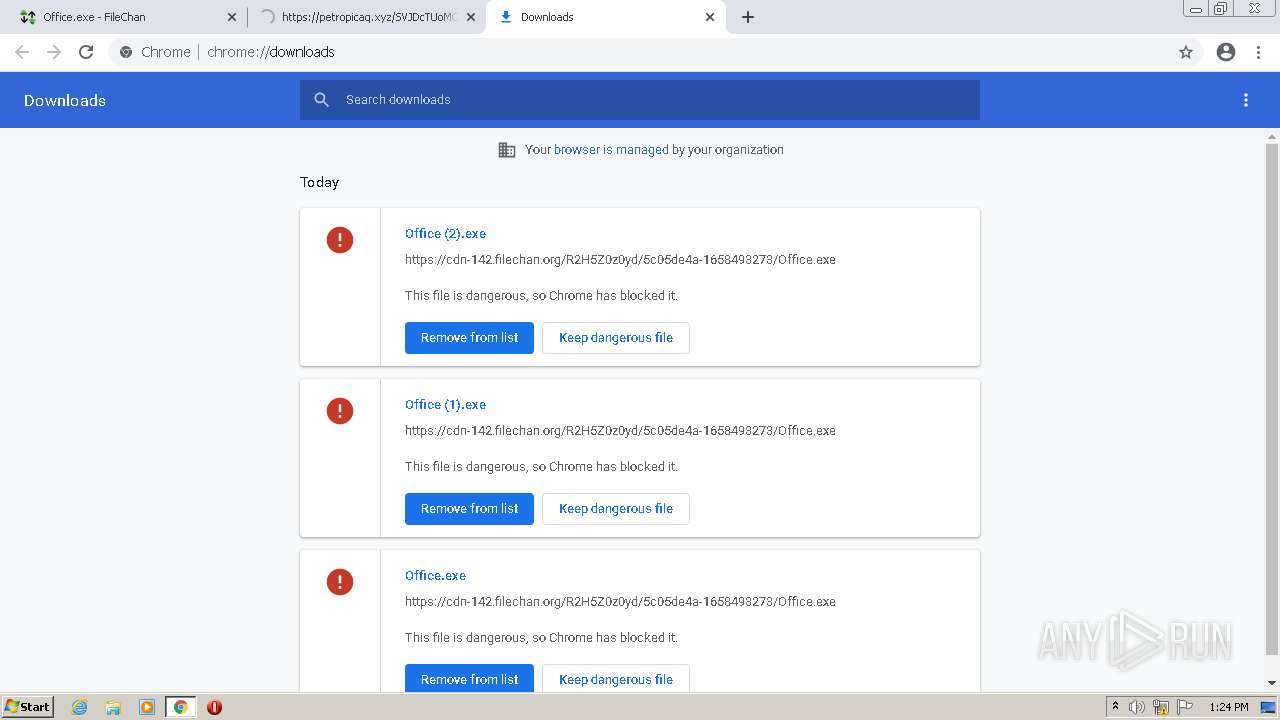Click the danger warning icon for Office (2).exe
This screenshot has height=720, width=1280.
340,240
